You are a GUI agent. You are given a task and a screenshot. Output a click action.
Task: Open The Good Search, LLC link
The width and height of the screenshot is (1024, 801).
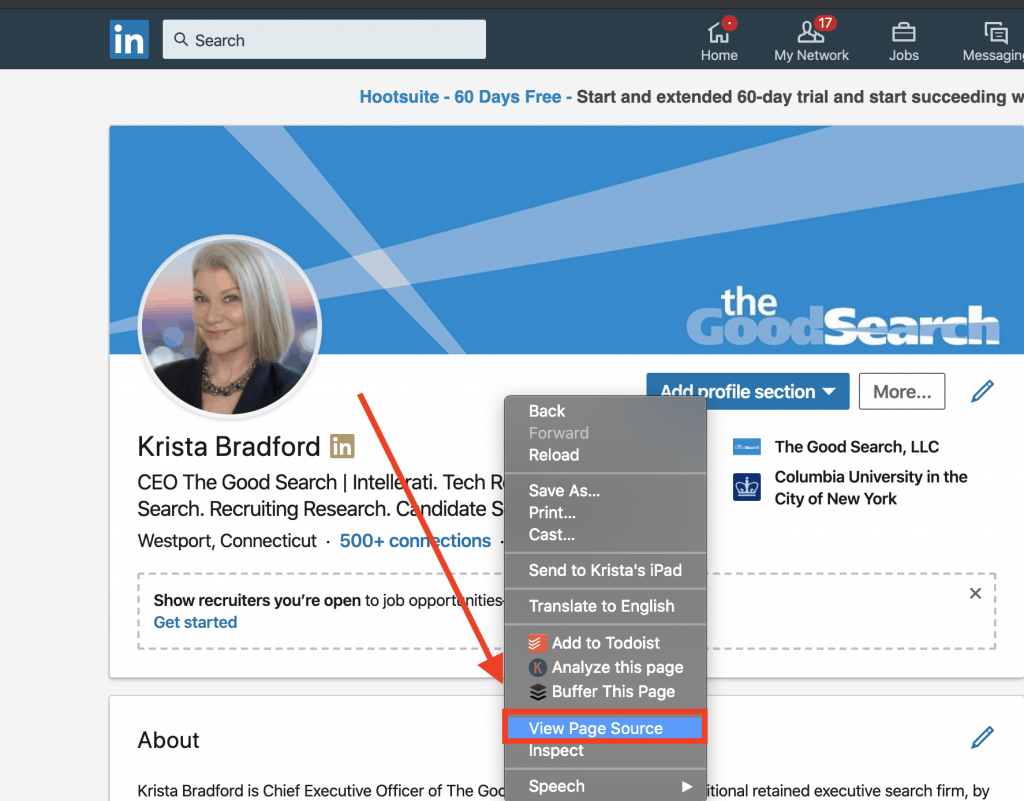coord(857,447)
